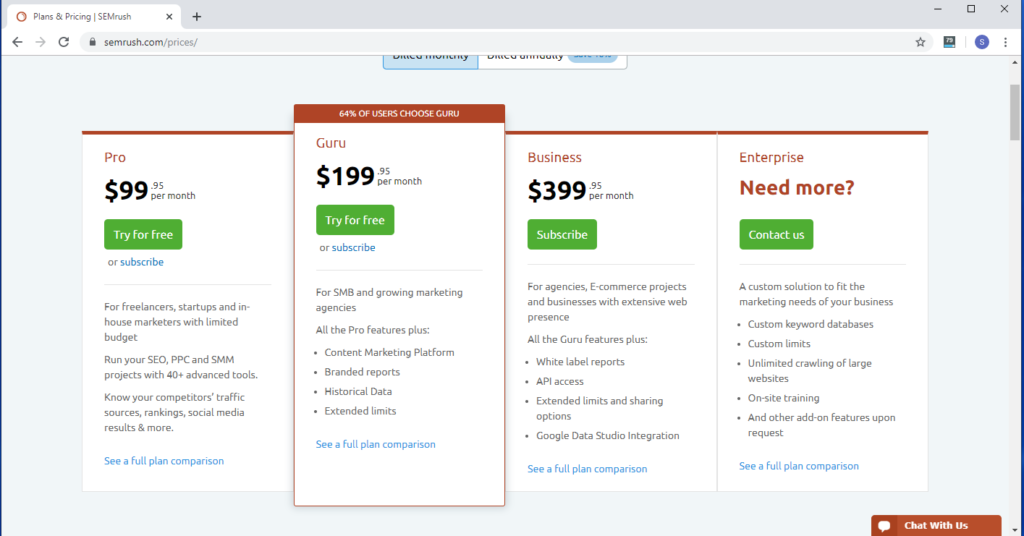Click Custom limits list item
The height and width of the screenshot is (536, 1024).
[779, 343]
